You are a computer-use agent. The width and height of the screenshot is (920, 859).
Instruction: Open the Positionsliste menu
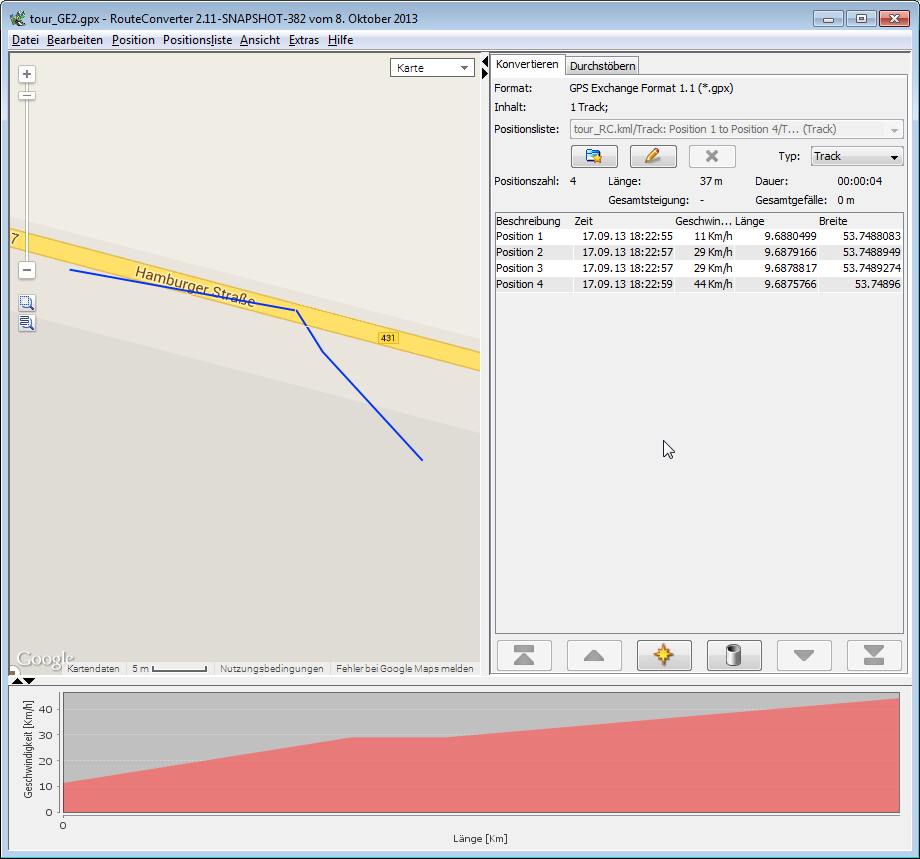197,40
